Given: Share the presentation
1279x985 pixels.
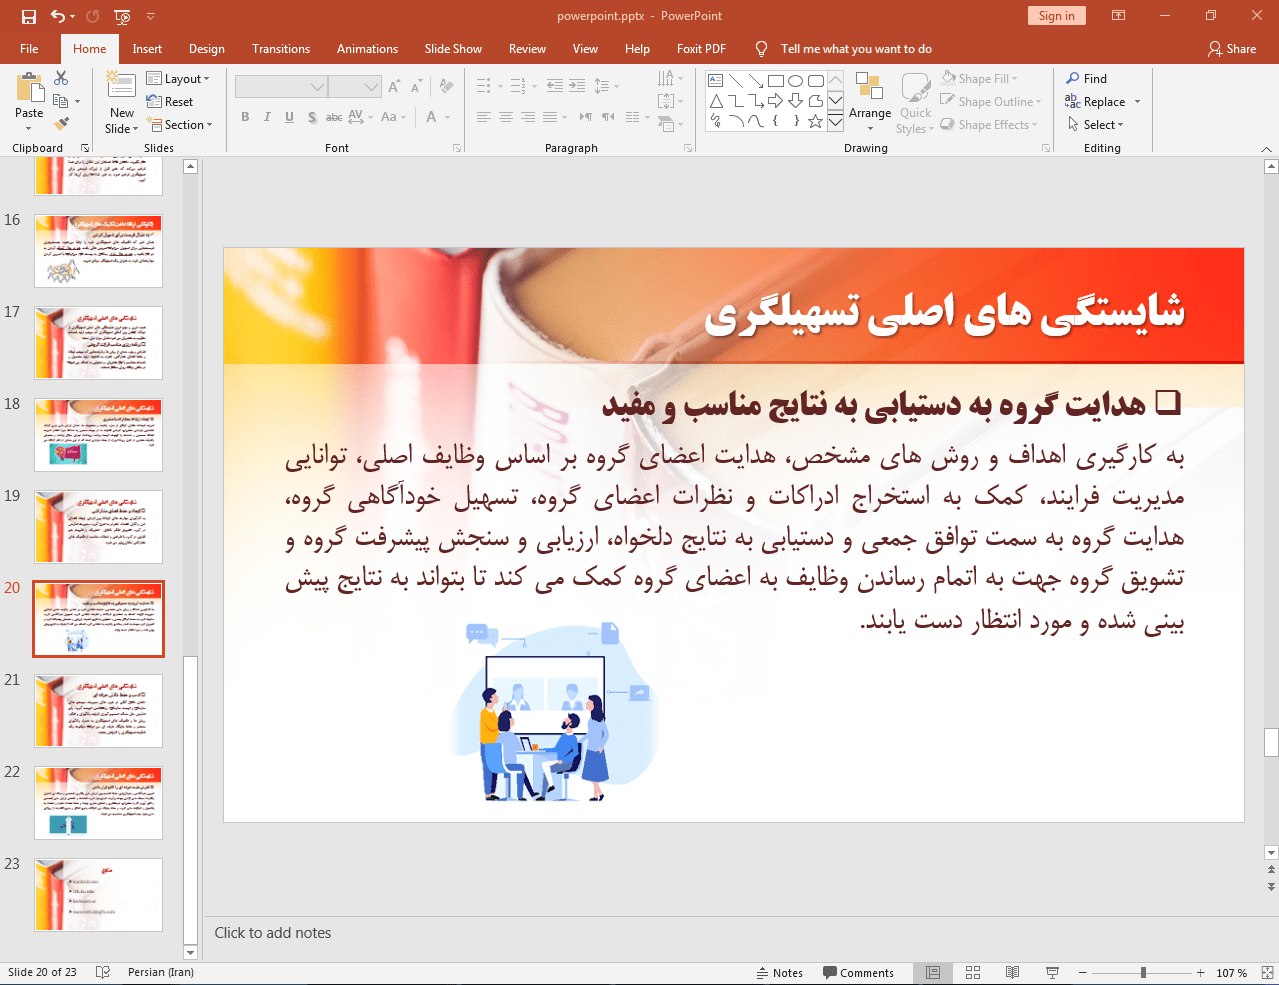Looking at the screenshot, I should click(x=1232, y=48).
